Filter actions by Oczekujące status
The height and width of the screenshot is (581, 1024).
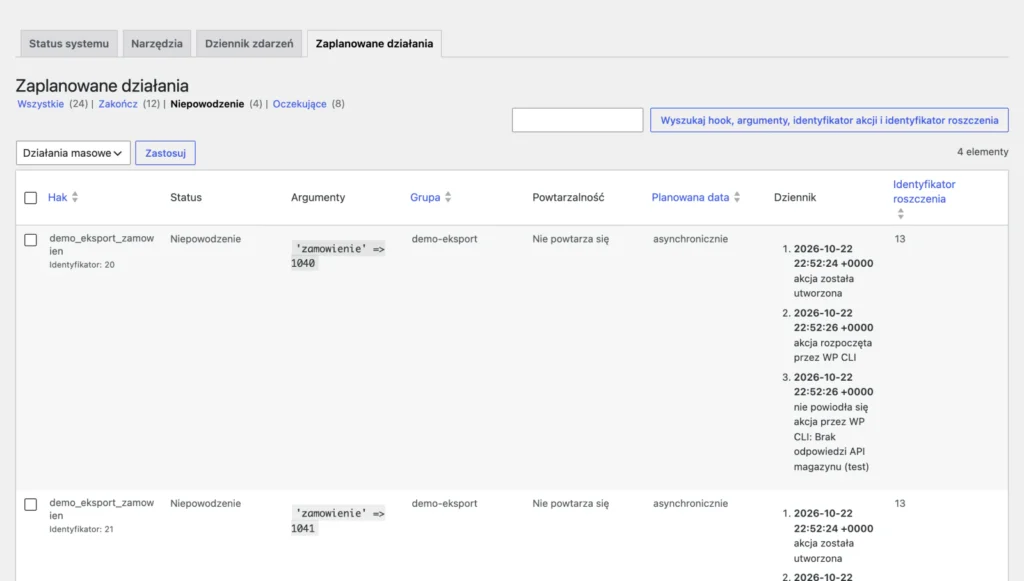tap(299, 104)
